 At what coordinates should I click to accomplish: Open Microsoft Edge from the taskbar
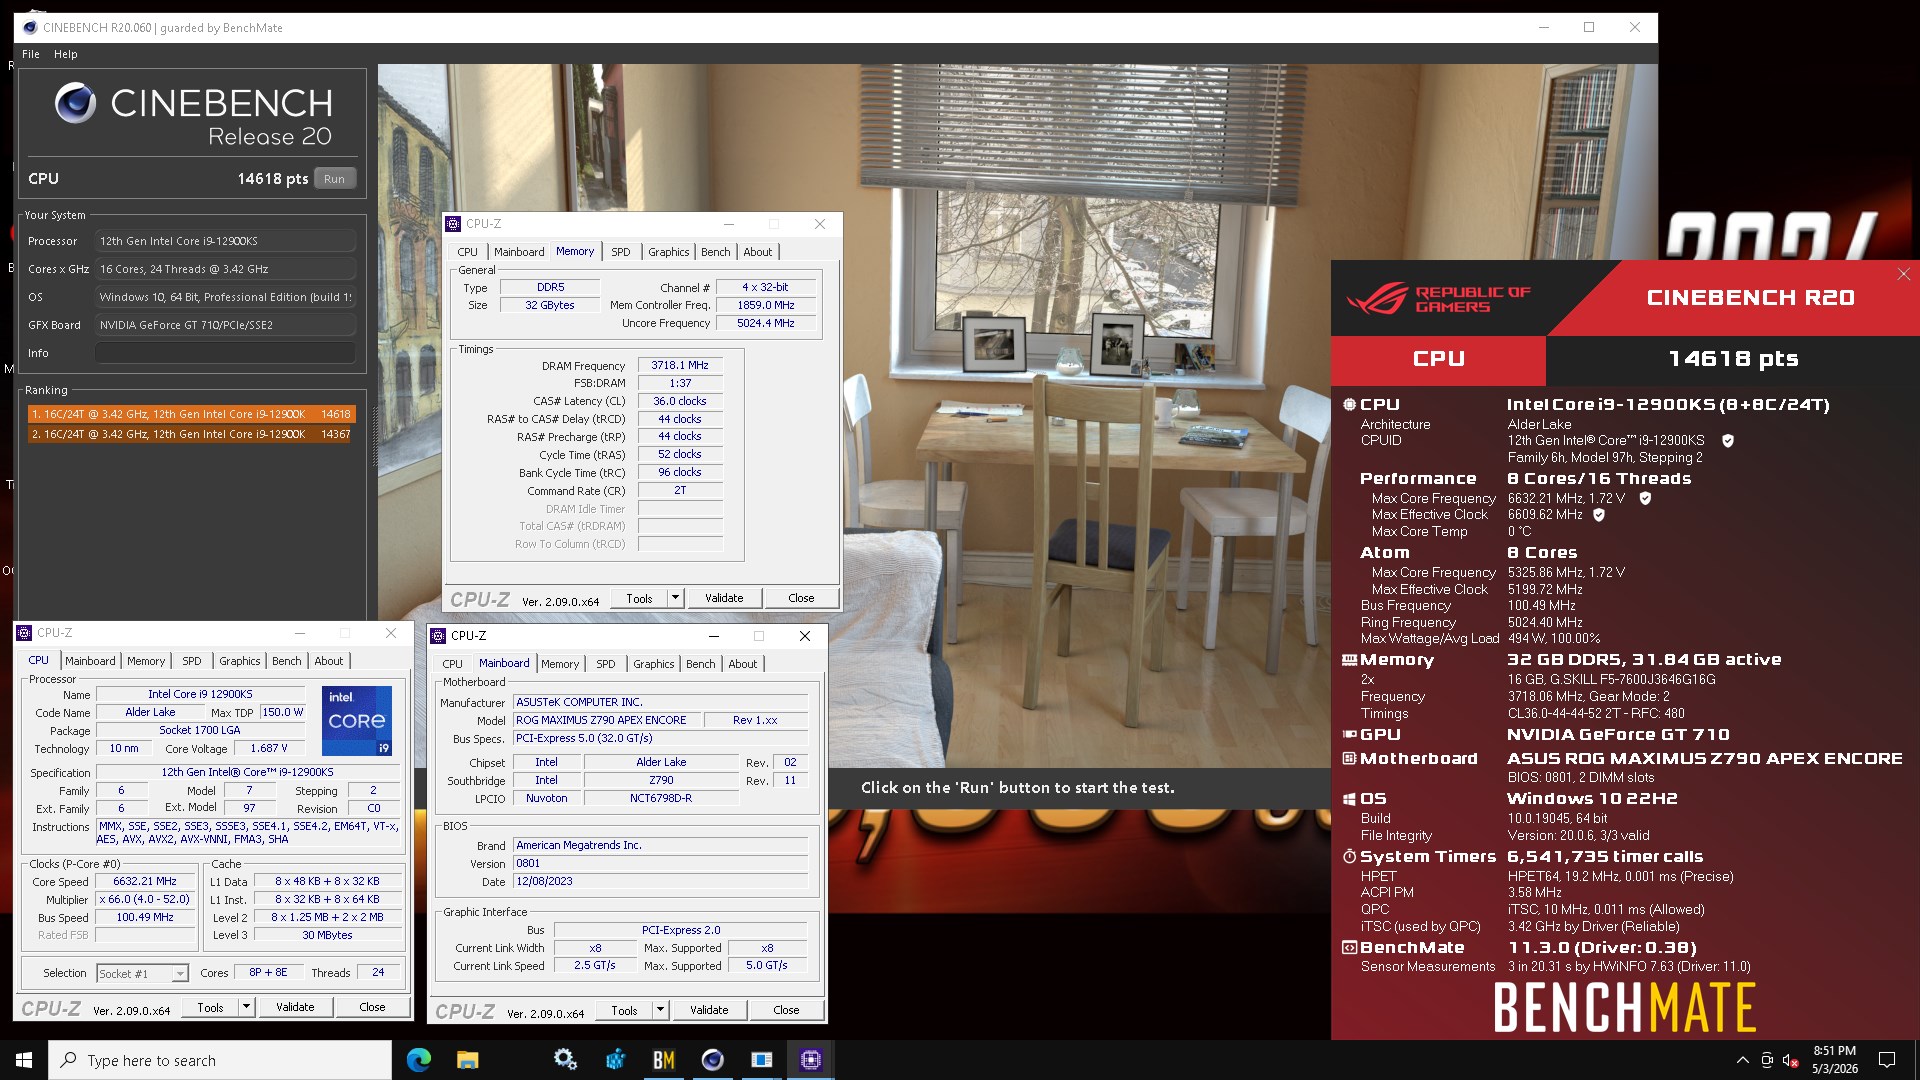tap(419, 1060)
